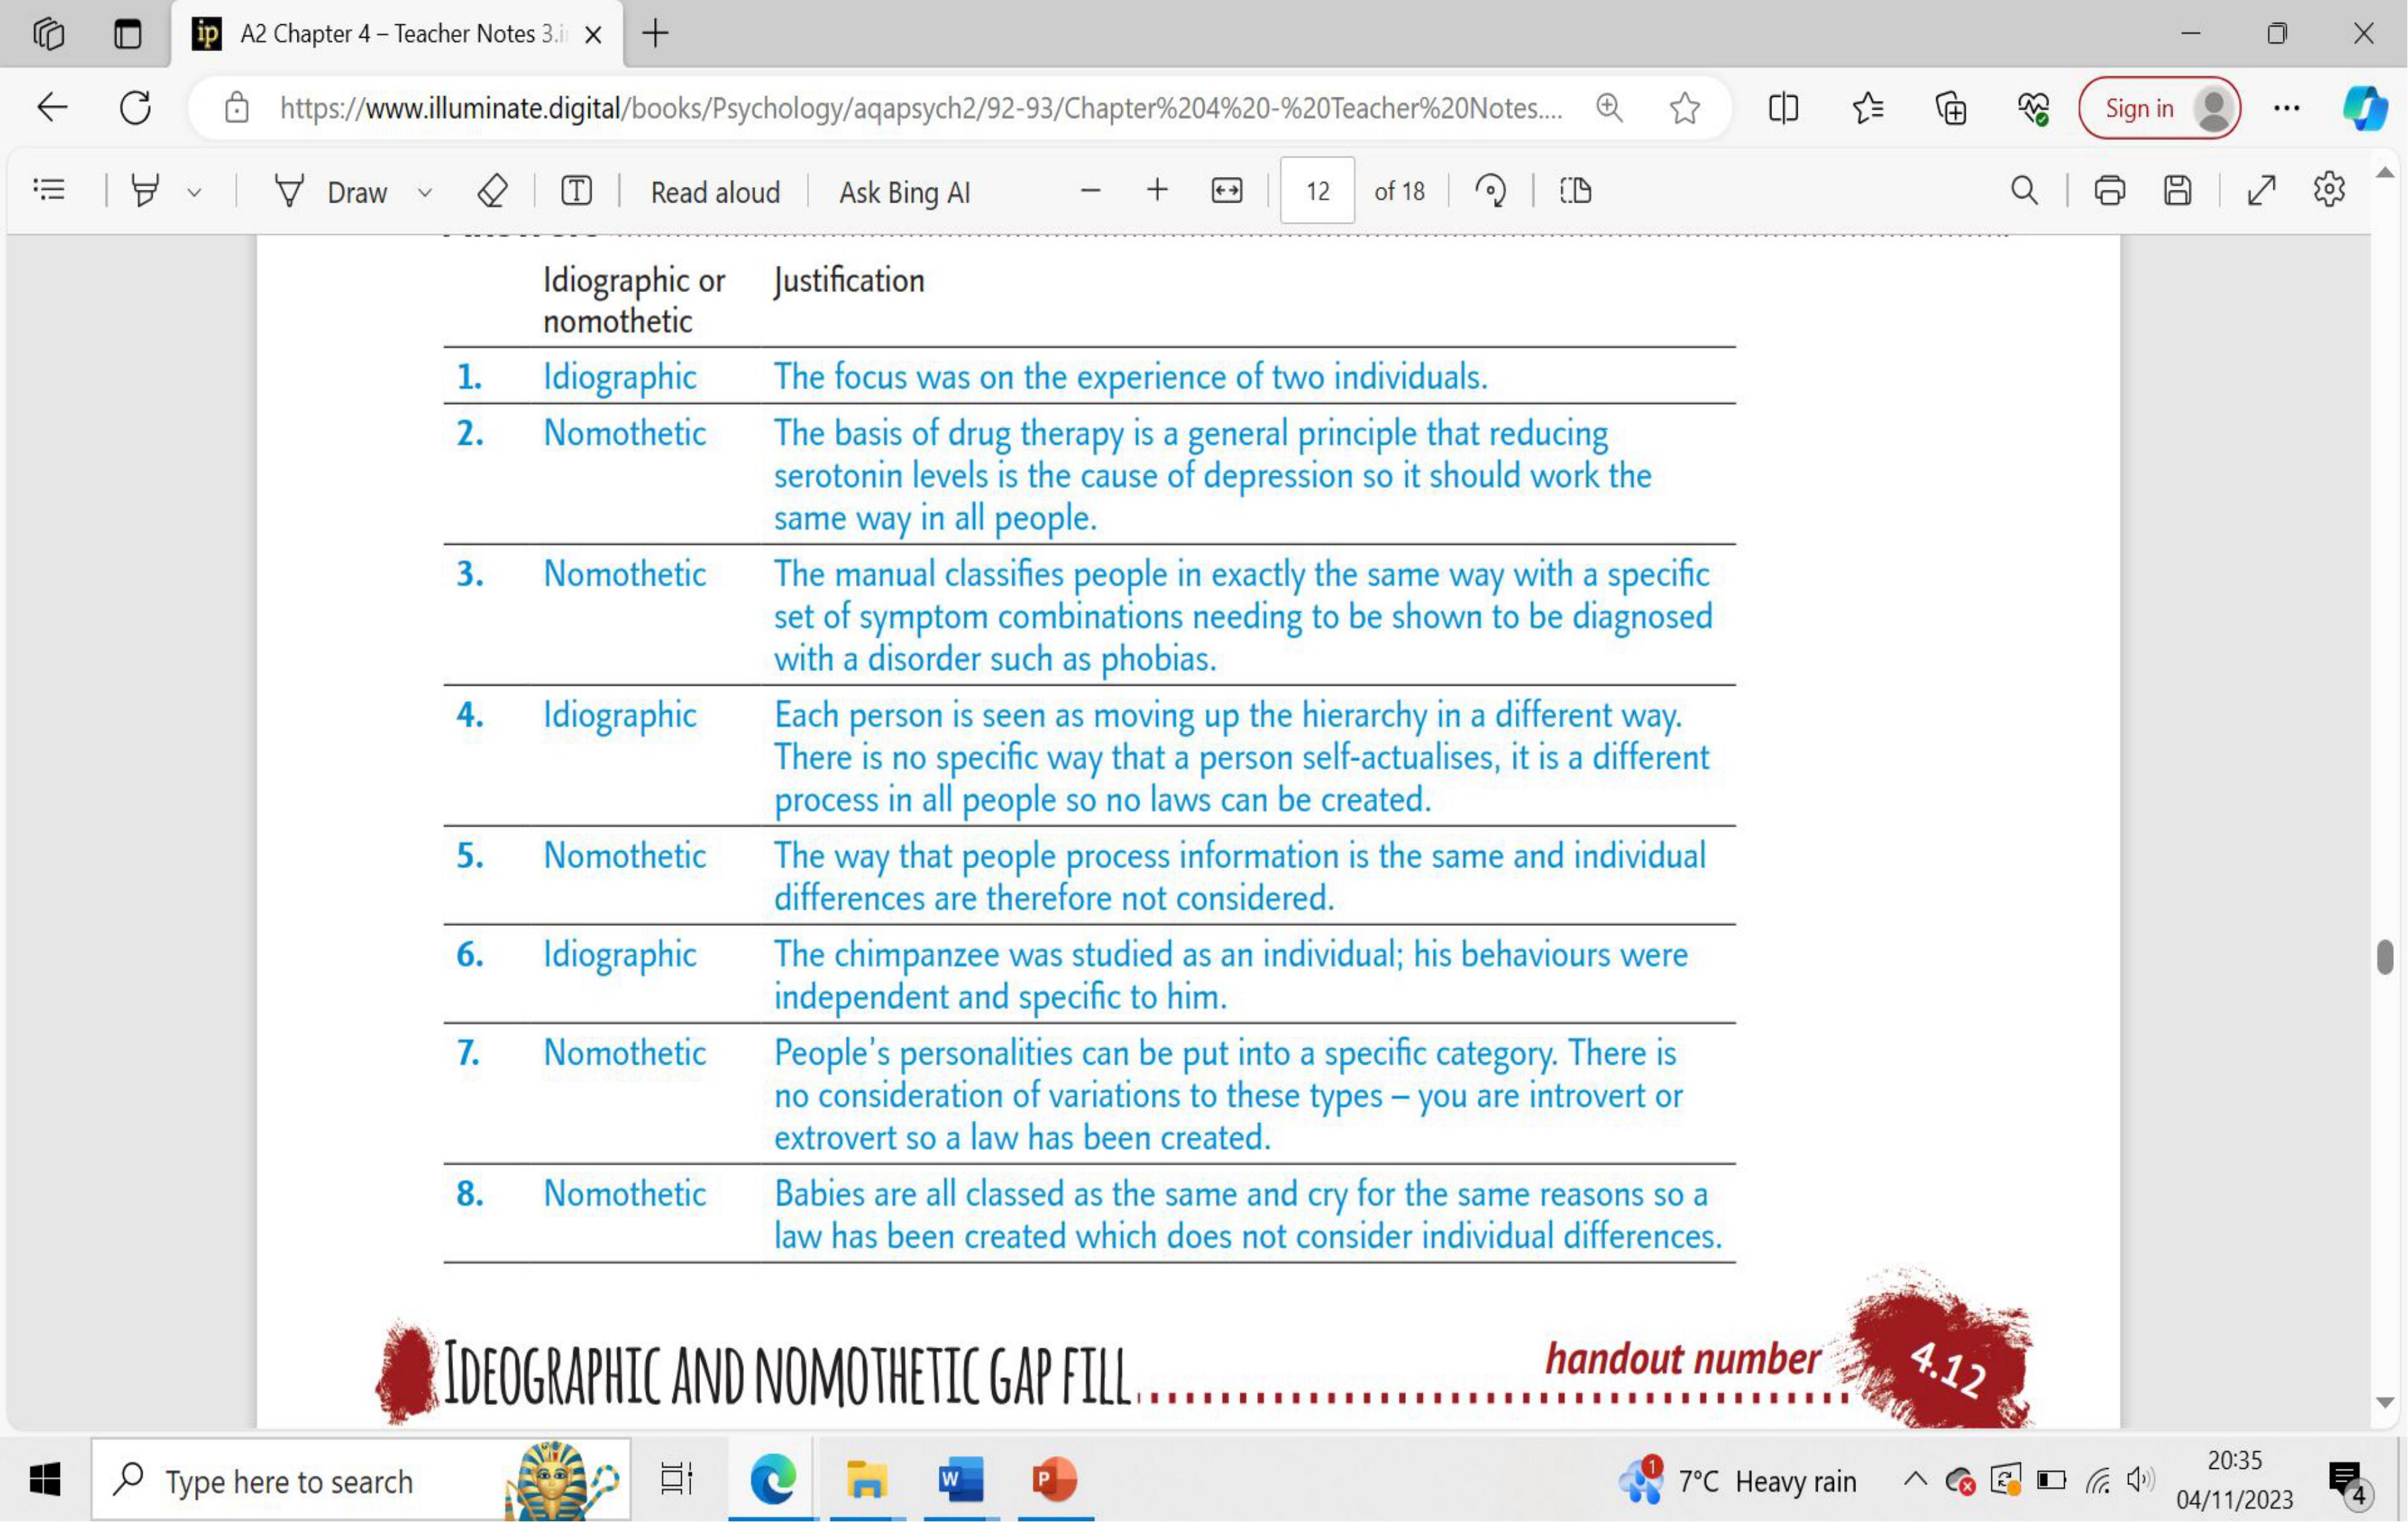Image resolution: width=2408 pixels, height=1522 pixels.
Task: Click the Sign in button
Action: (x=2140, y=108)
